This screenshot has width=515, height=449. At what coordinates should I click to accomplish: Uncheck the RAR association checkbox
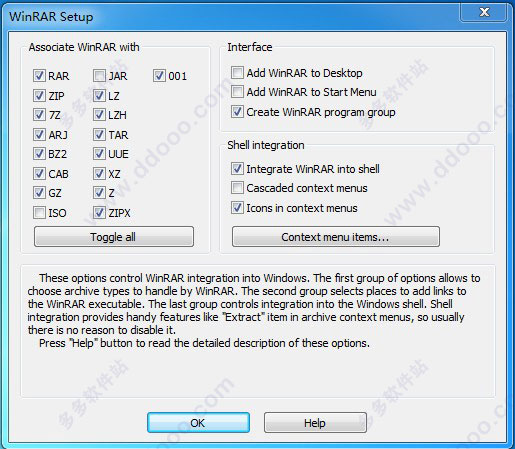click(39, 76)
